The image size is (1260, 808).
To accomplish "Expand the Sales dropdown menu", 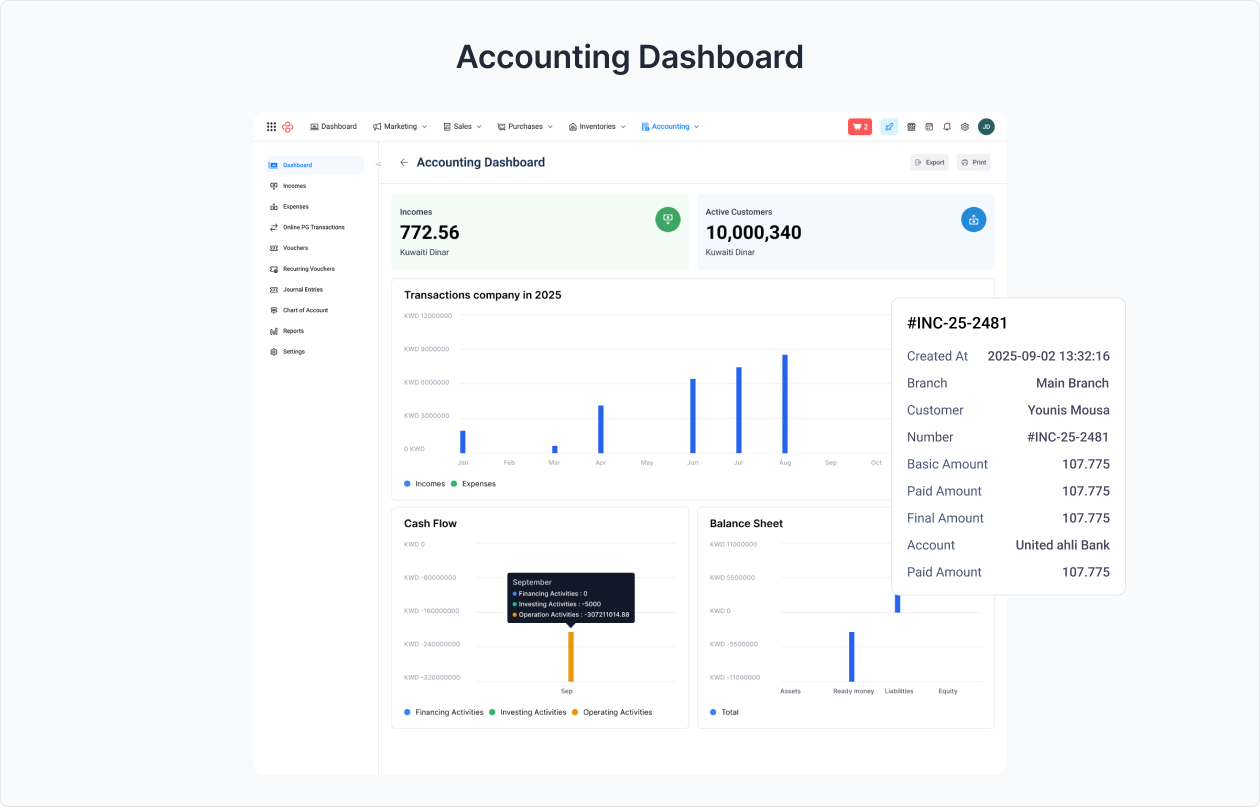I will (462, 127).
